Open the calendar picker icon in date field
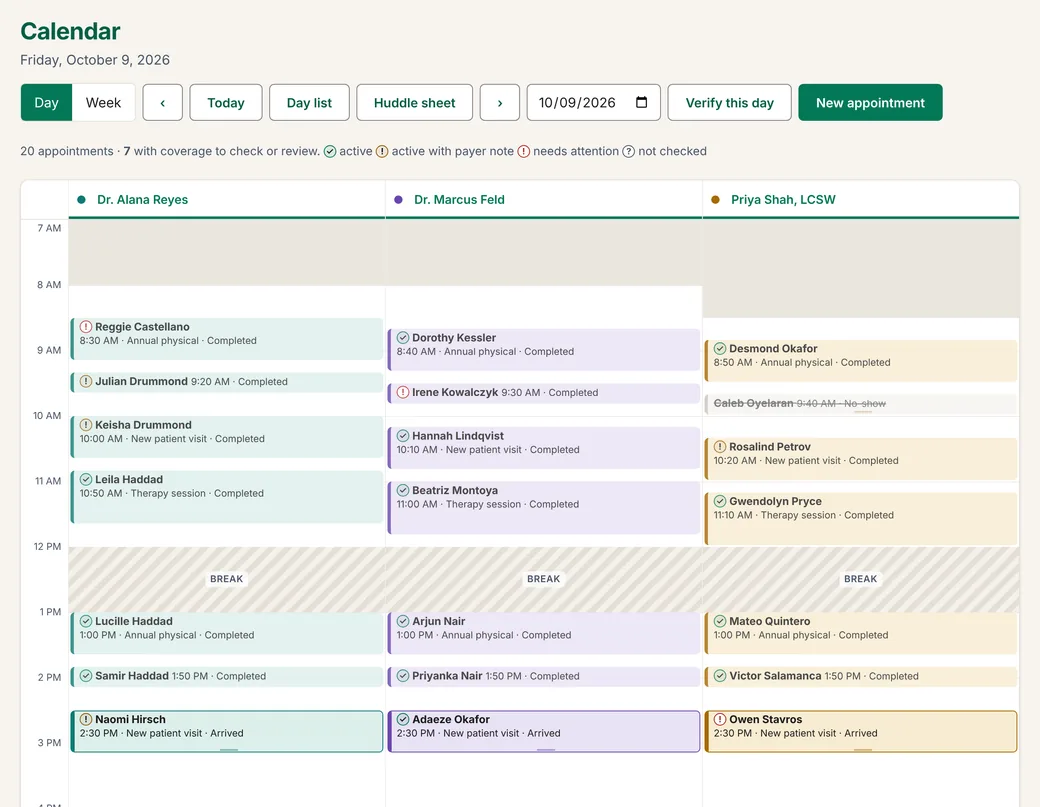Image resolution: width=1040 pixels, height=807 pixels. click(x=641, y=102)
